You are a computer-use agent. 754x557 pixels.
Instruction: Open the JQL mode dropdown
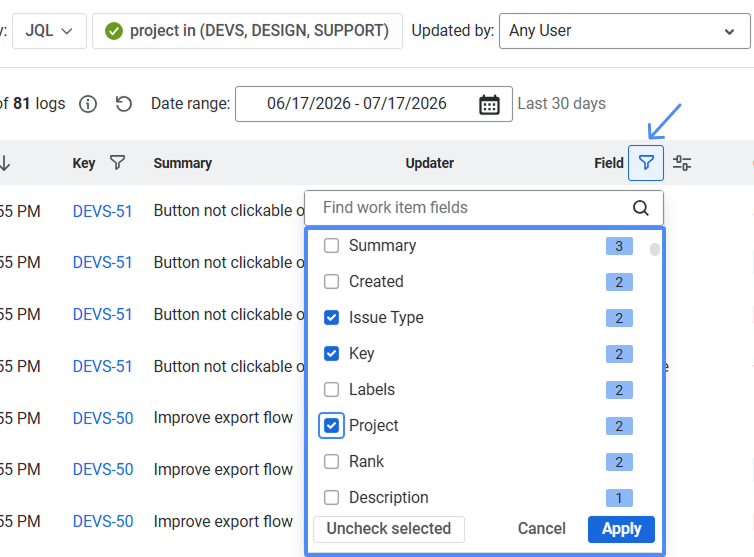[x=49, y=31]
